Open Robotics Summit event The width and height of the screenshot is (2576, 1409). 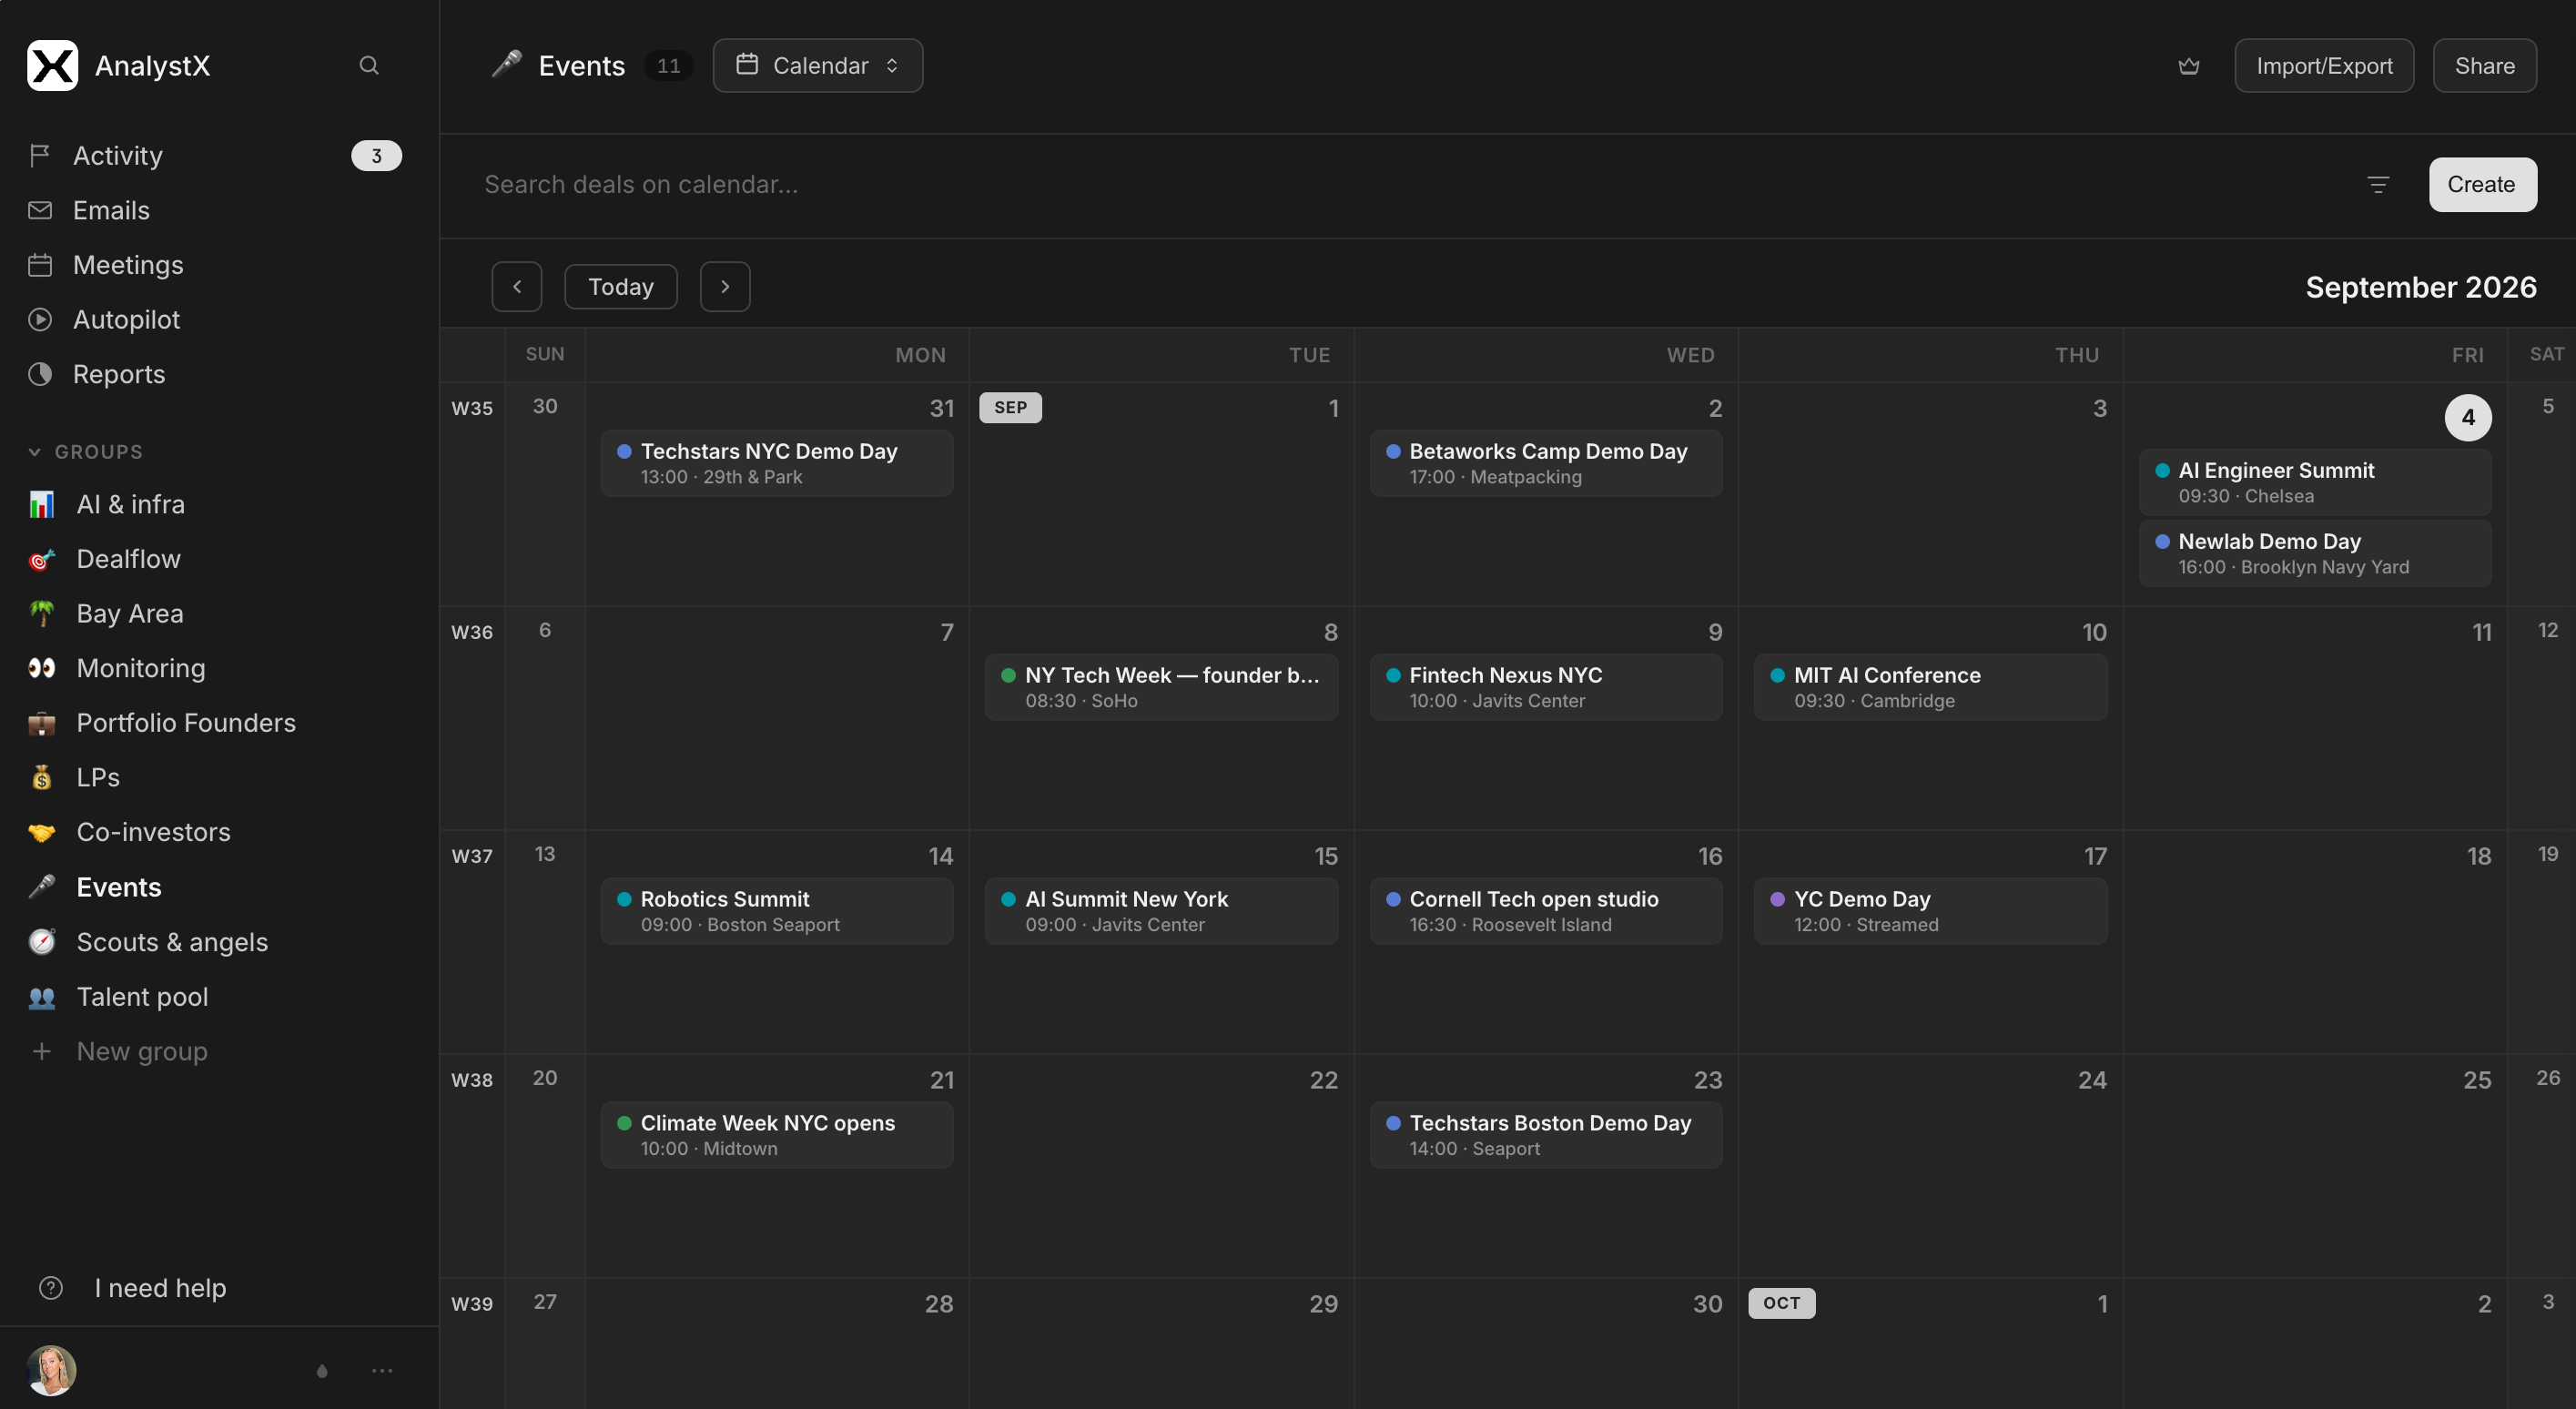777,911
